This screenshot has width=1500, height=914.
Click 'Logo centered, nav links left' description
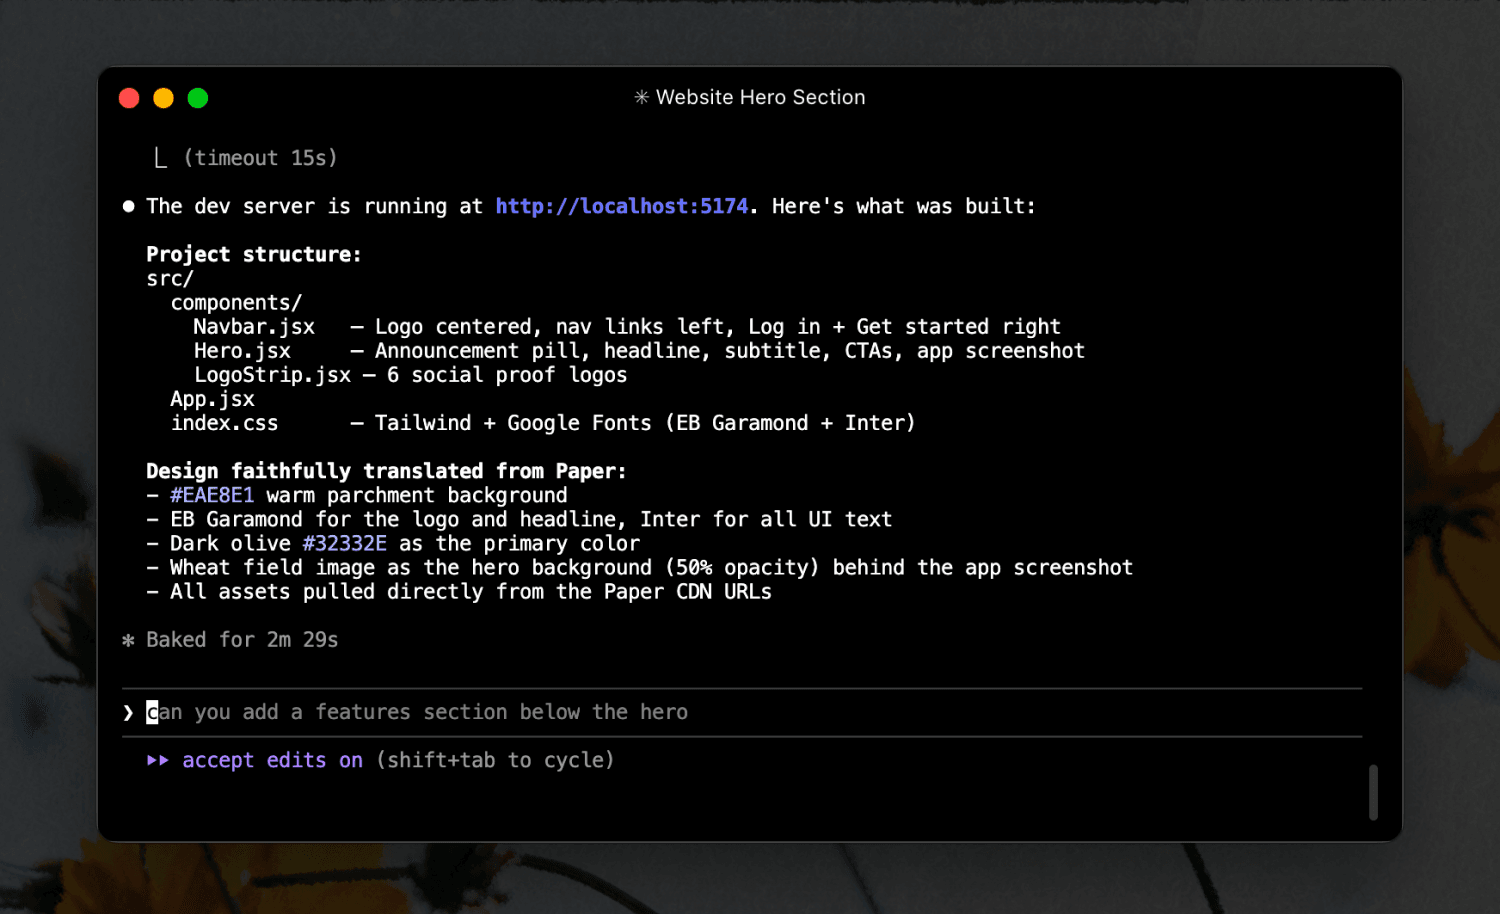718,327
